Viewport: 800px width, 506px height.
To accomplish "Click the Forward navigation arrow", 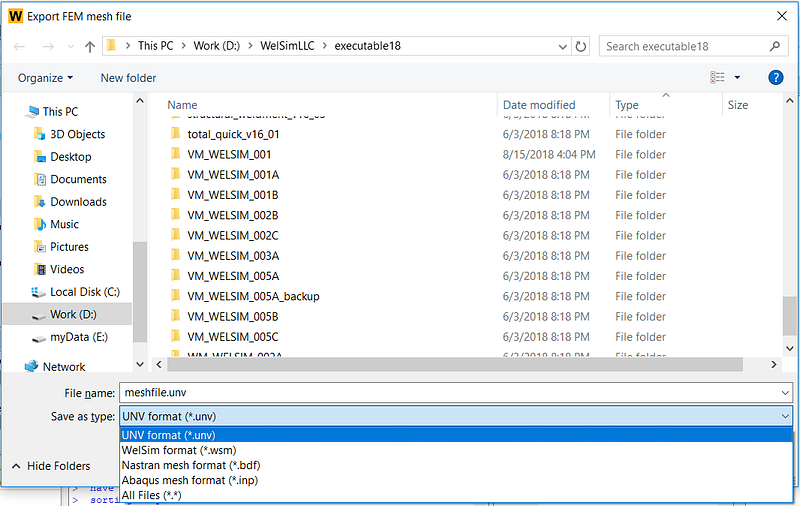I will tap(48, 46).
